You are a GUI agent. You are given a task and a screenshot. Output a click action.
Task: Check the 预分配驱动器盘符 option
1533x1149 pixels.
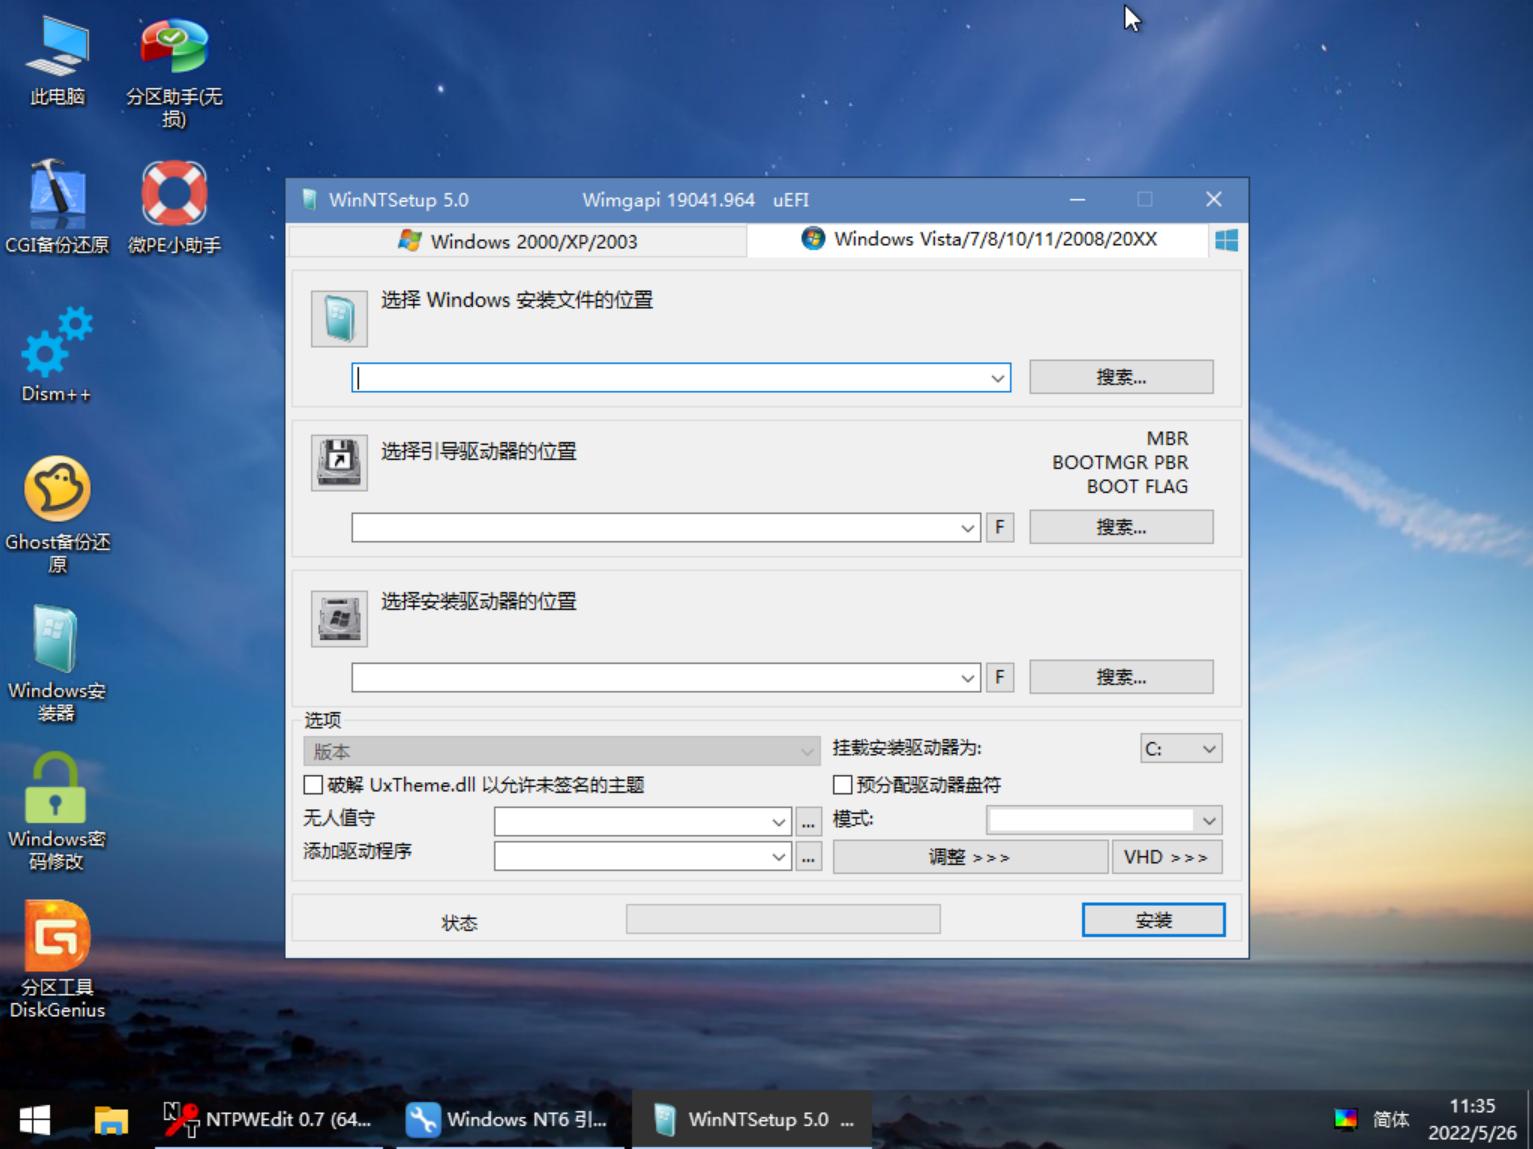pyautogui.click(x=841, y=785)
